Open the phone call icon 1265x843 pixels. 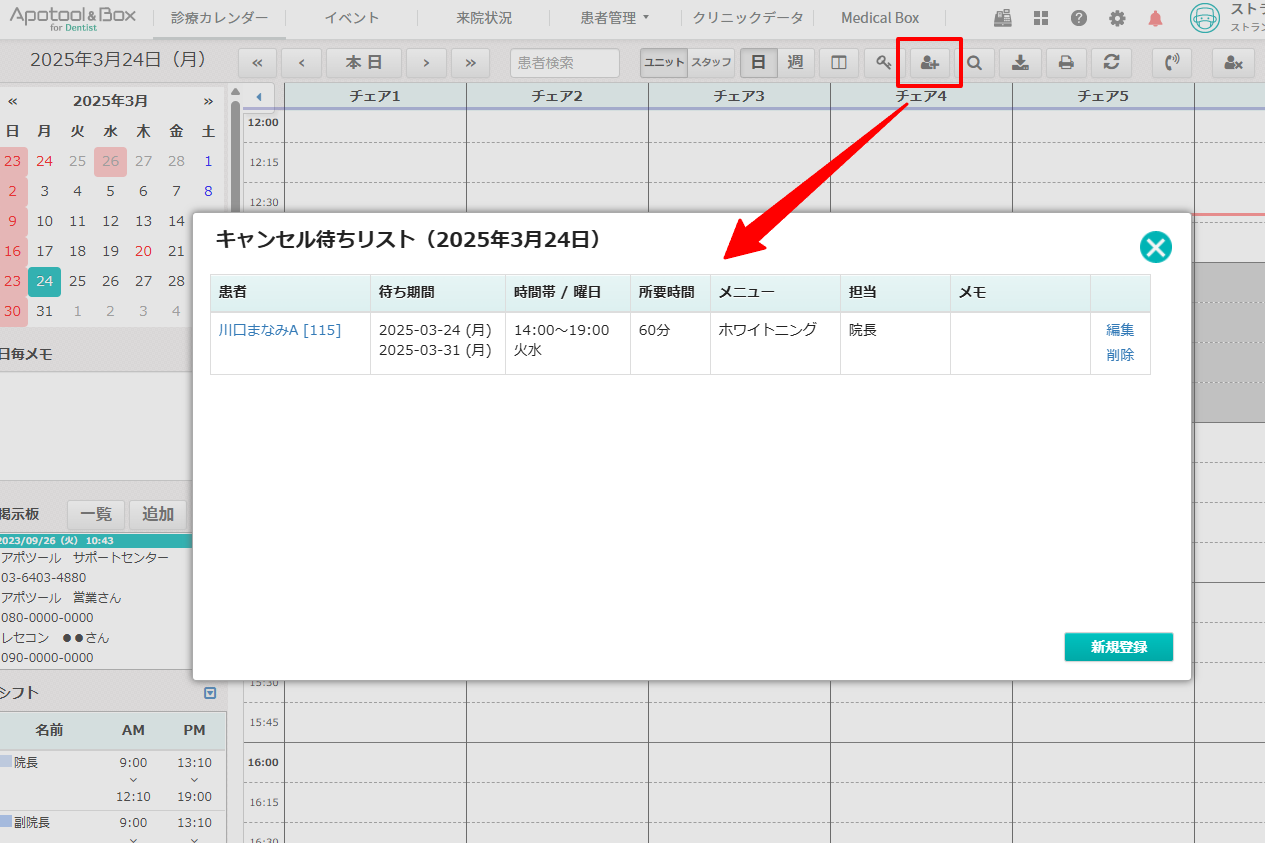(x=1172, y=63)
